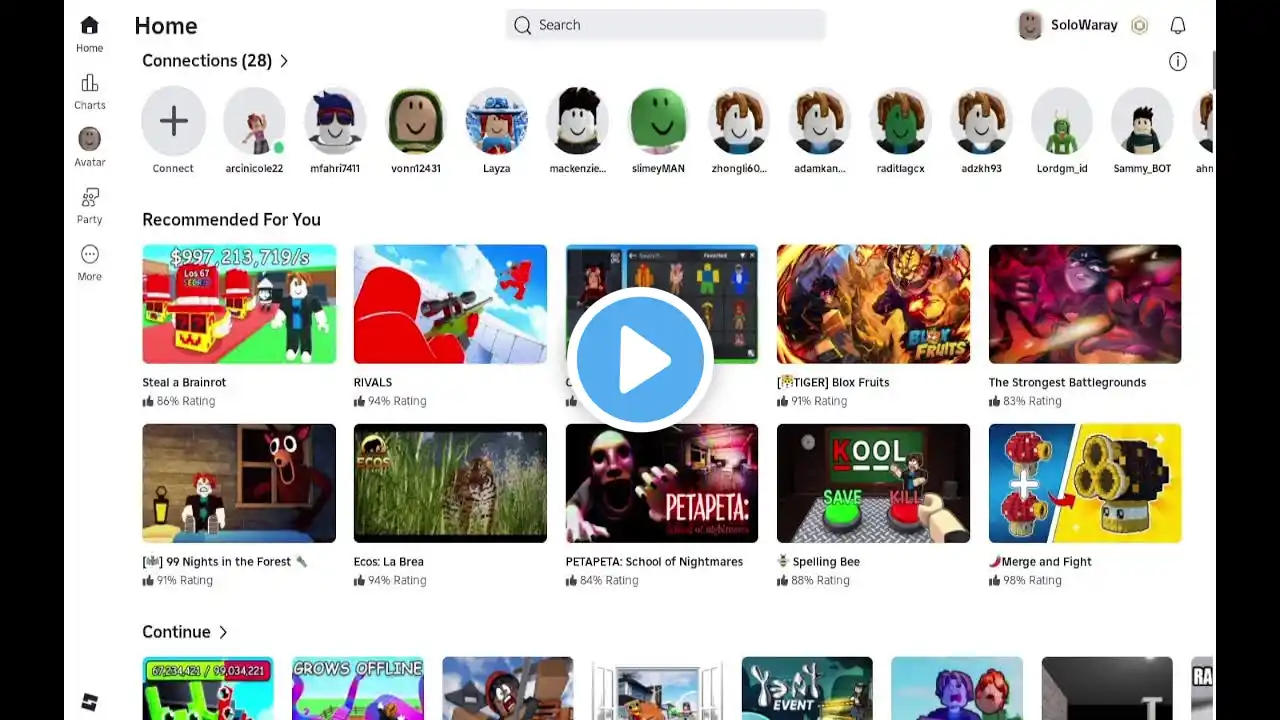1280x720 pixels.
Task: Open the Spelling Bee thumbnail
Action: point(873,483)
